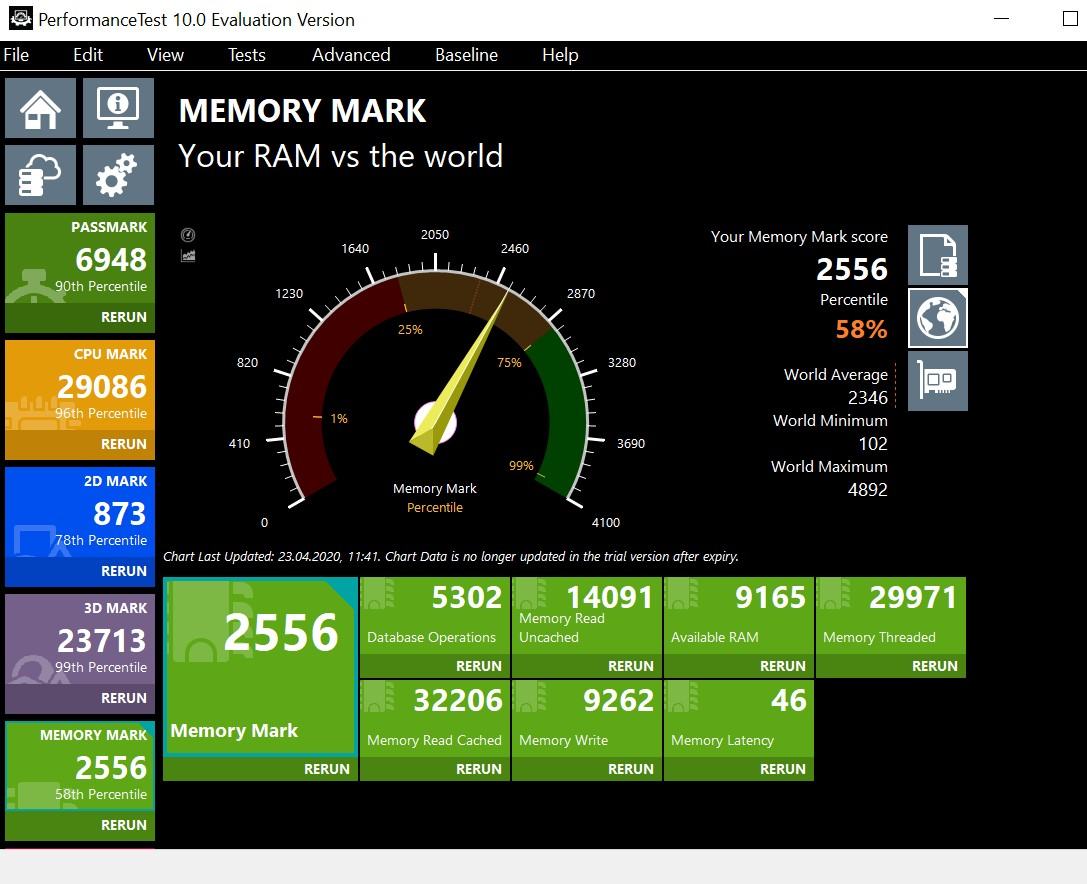The height and width of the screenshot is (884, 1087).
Task: Rerun the Database Operations test
Action: tap(478, 666)
